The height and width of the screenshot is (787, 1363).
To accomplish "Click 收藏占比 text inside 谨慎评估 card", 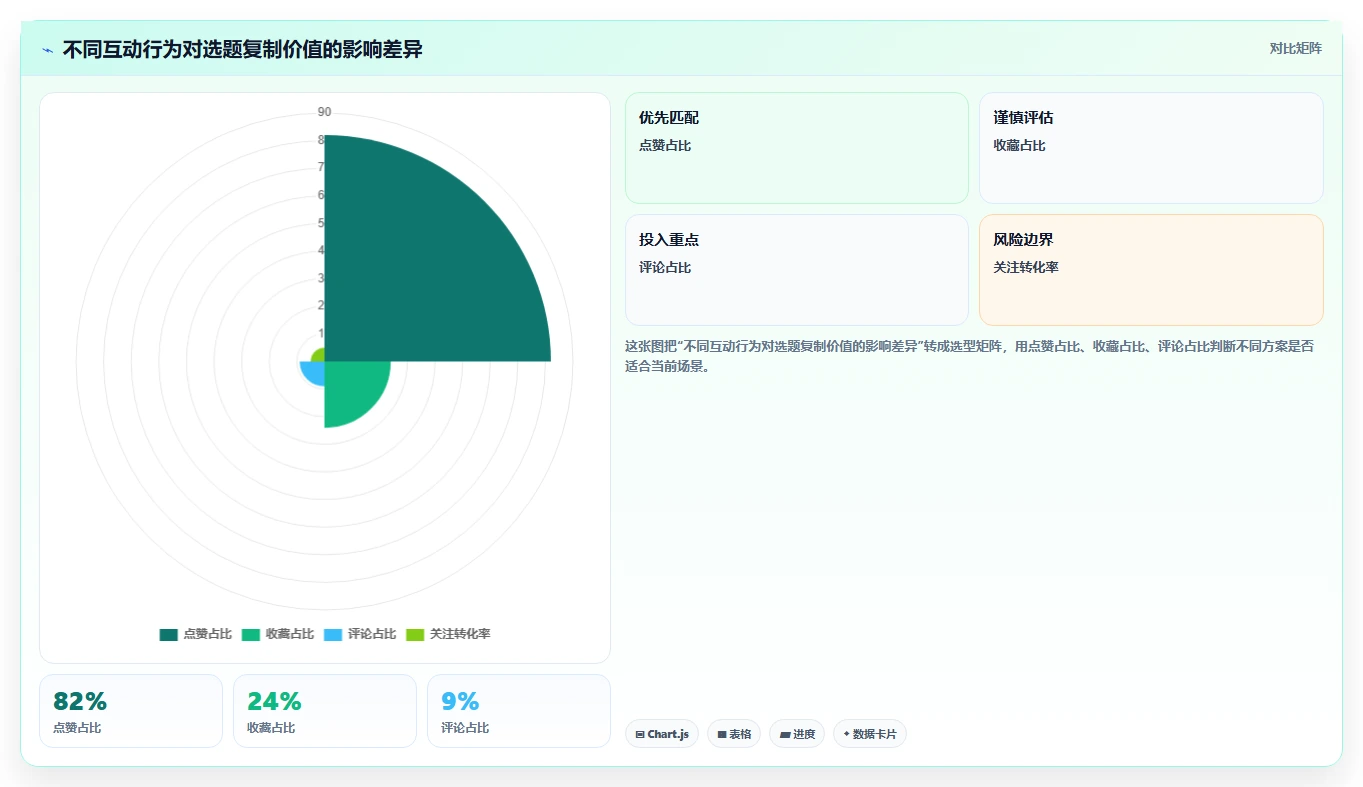I will tap(1019, 146).
